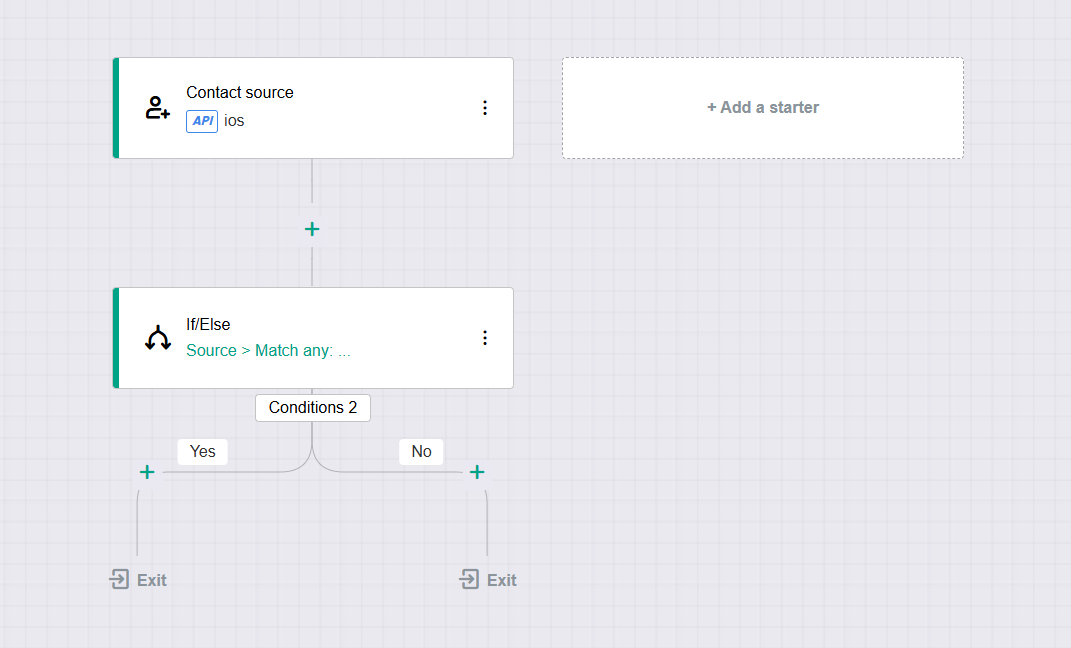Screen dimensions: 1071x648
Task: Open the Contact source three-dot menu
Action: (x=485, y=108)
